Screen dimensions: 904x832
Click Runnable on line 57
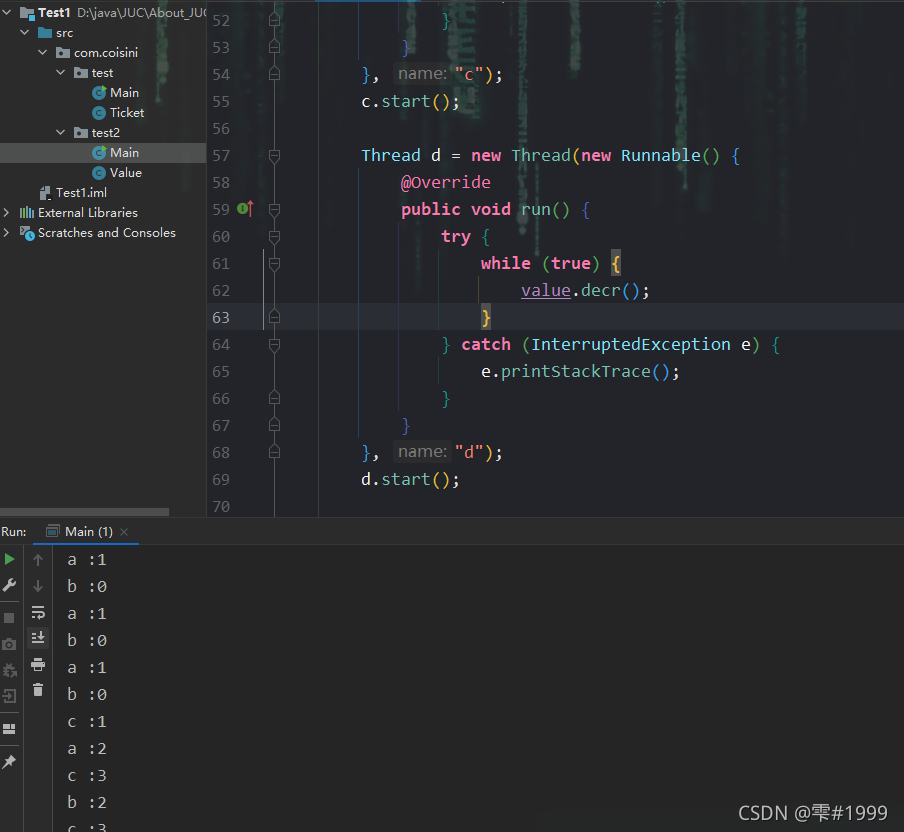coord(661,156)
